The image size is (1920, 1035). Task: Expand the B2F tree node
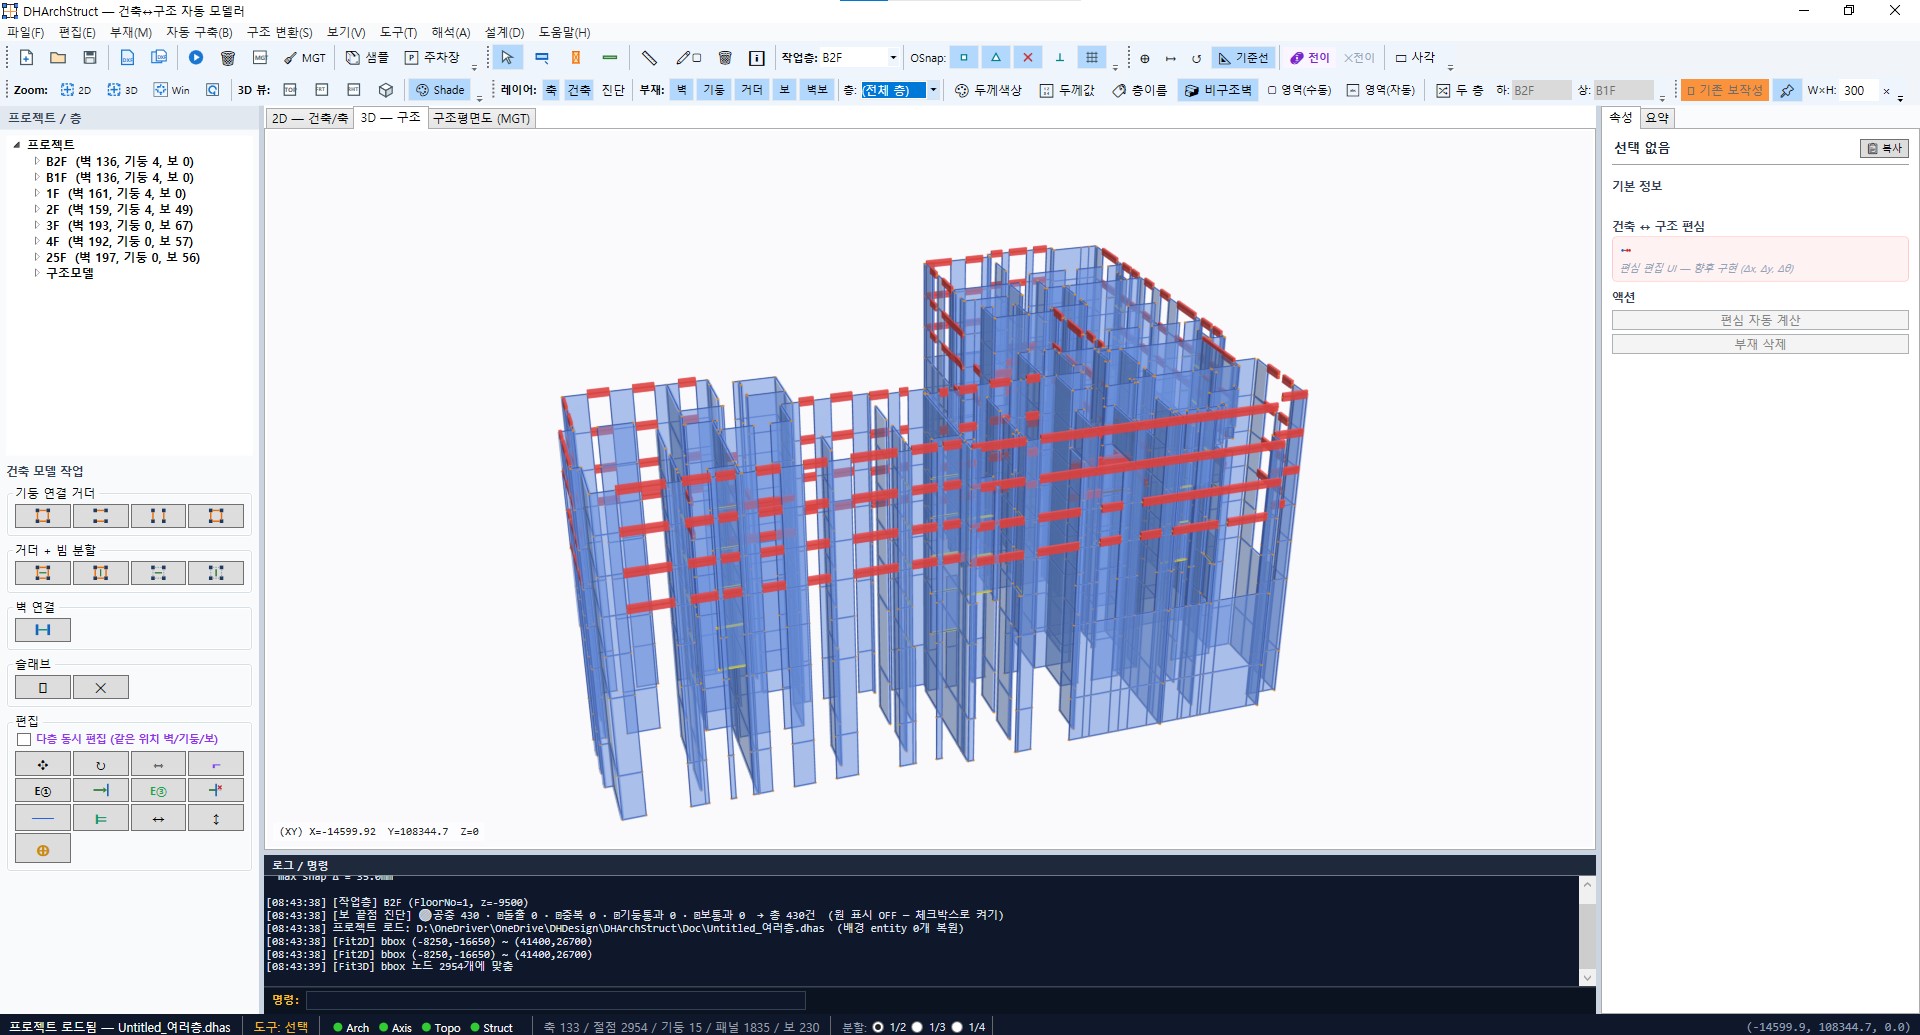click(x=37, y=161)
